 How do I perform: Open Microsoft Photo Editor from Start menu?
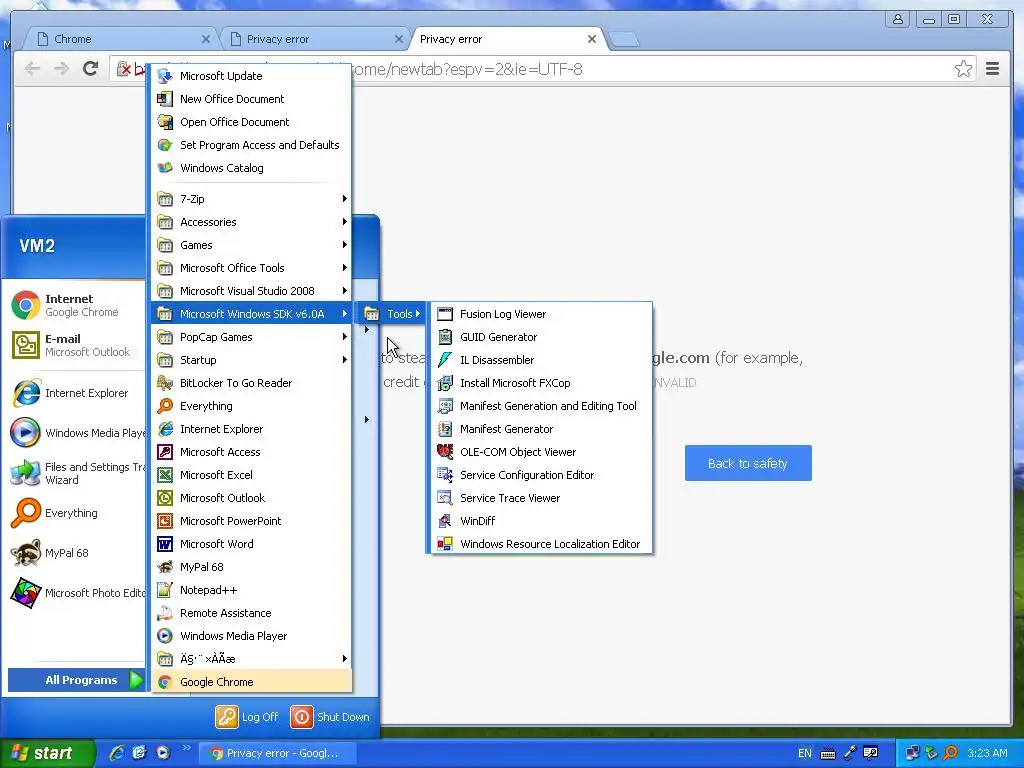(75, 593)
